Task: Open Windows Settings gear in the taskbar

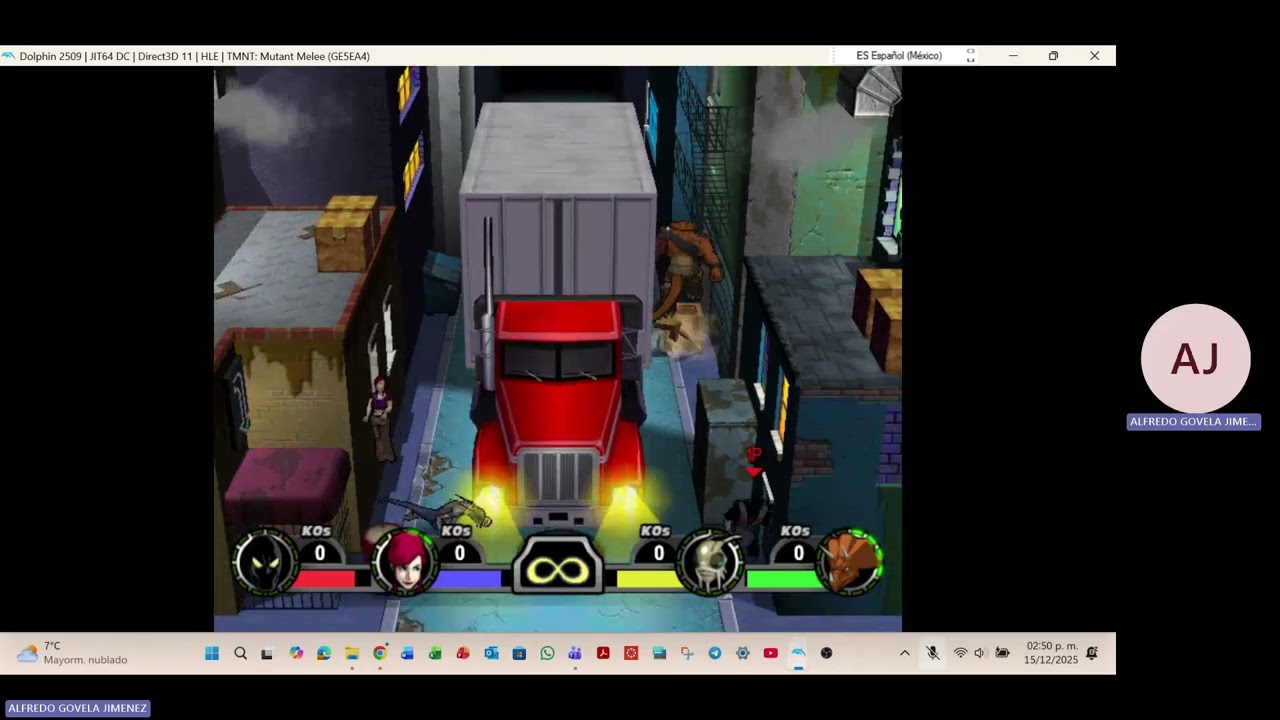Action: (x=742, y=653)
